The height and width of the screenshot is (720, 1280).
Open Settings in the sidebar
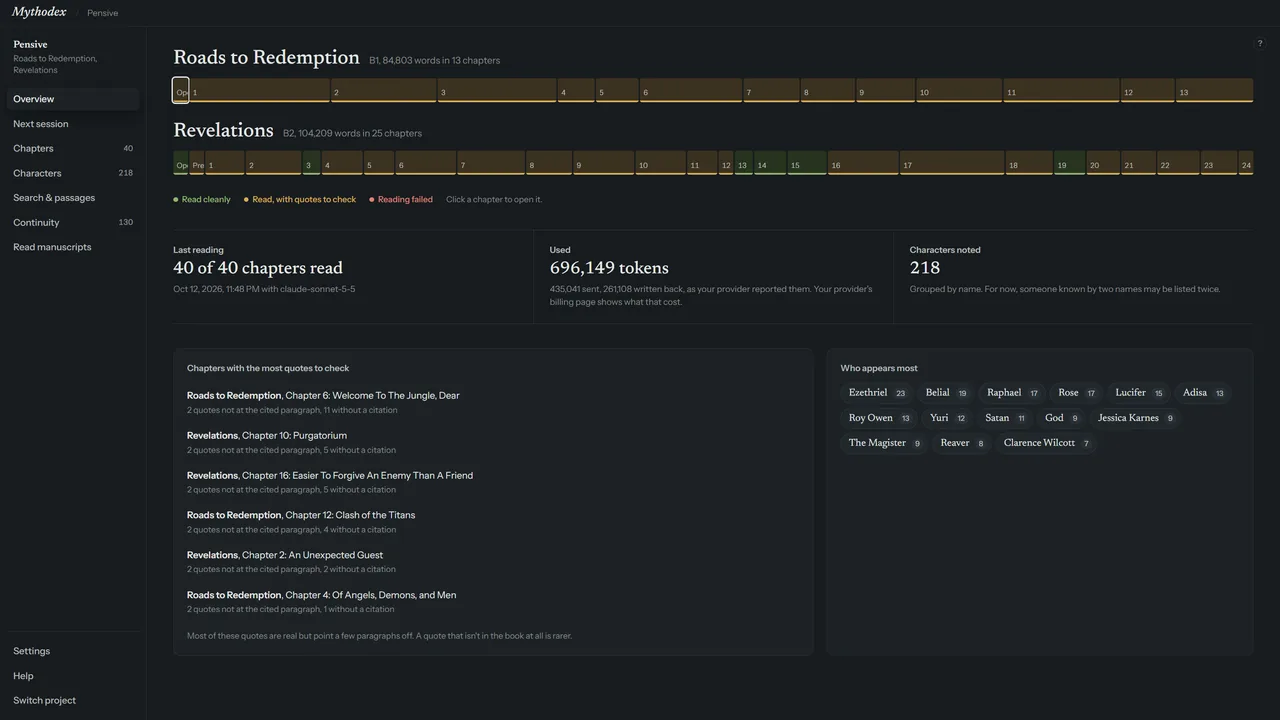tap(73, 651)
